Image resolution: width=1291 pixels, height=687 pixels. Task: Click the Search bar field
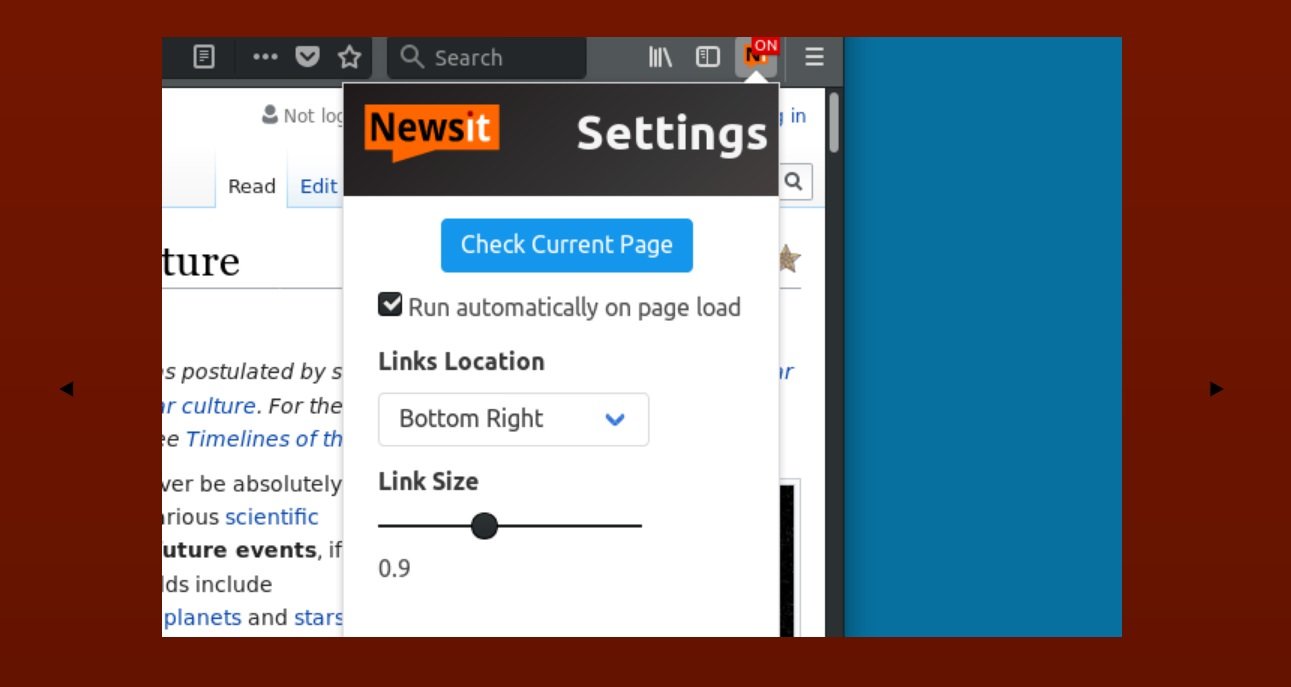click(487, 57)
